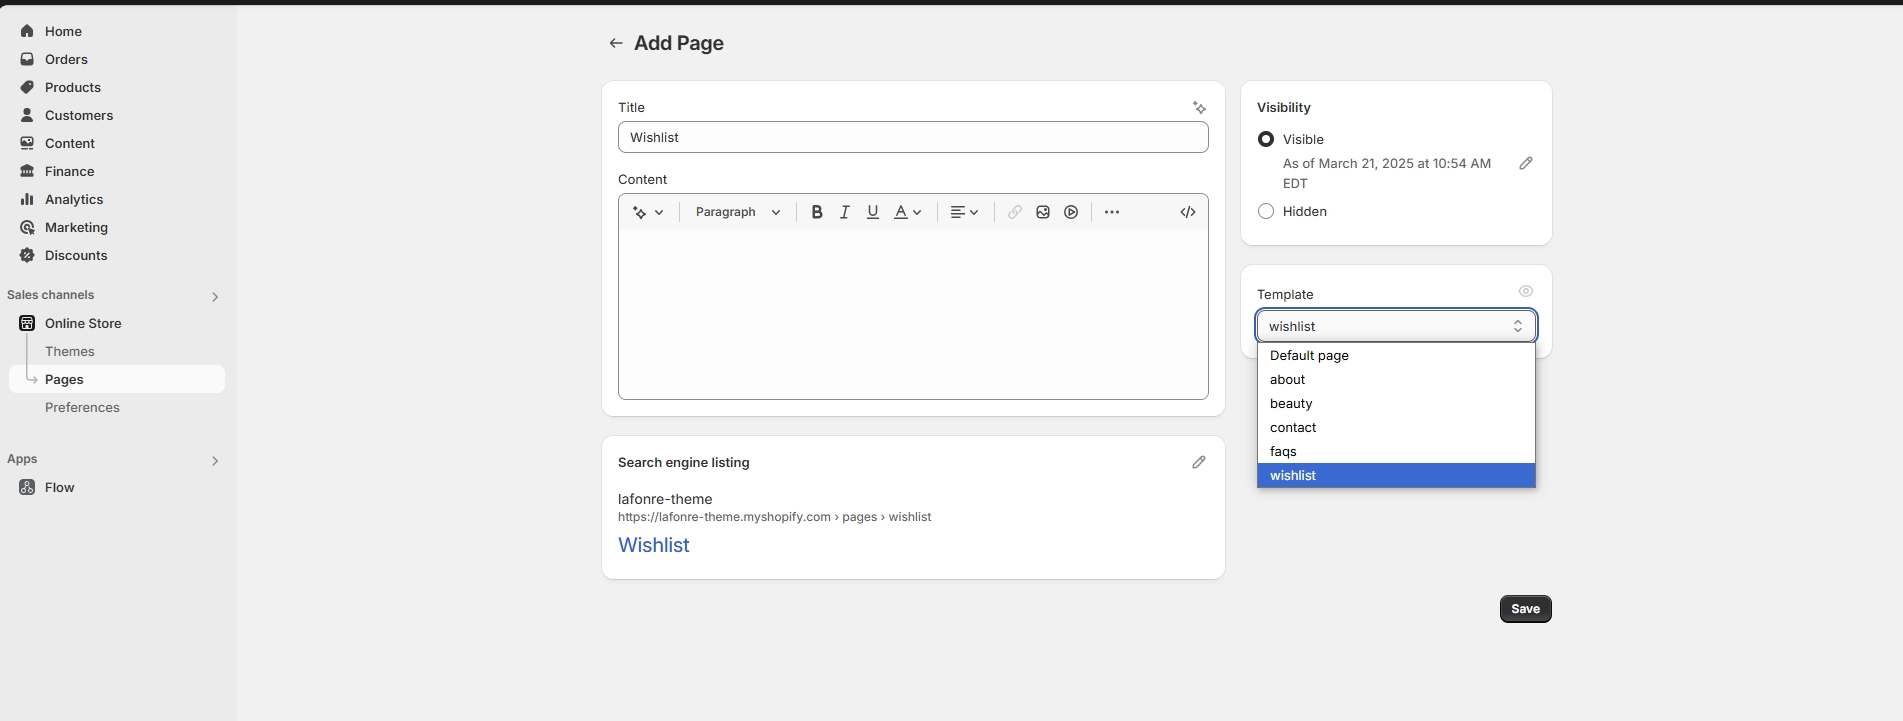Select the Visible radio button
Viewport: 1903px width, 721px height.
[x=1266, y=139]
